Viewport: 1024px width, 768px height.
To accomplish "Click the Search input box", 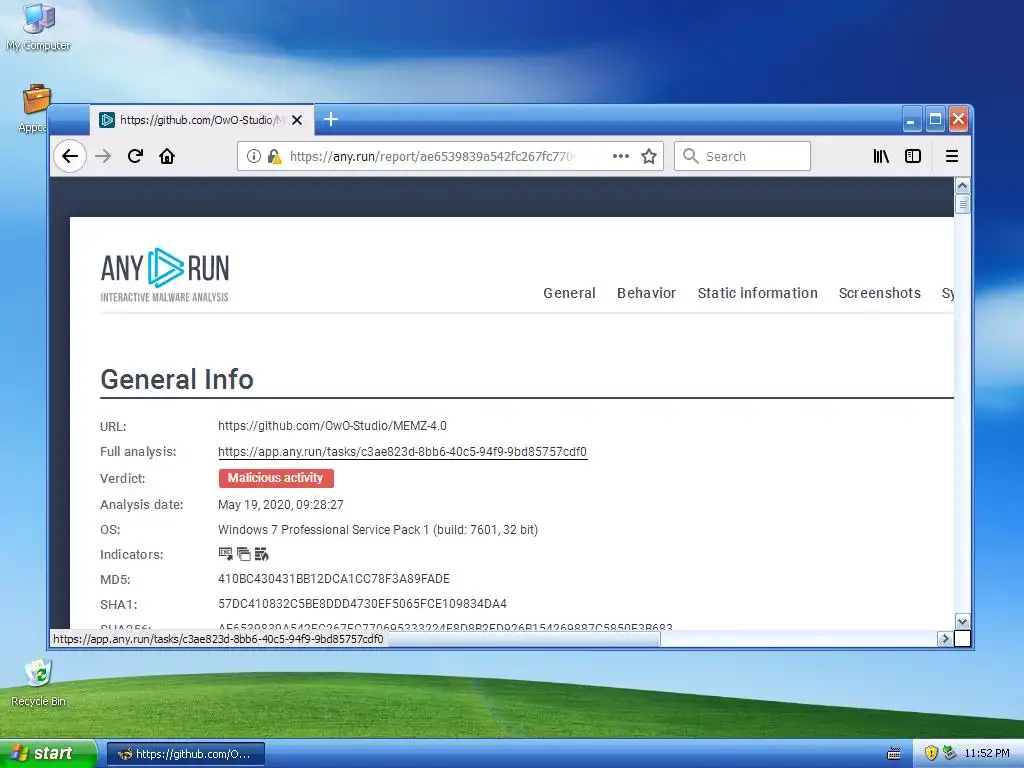I will pos(743,156).
